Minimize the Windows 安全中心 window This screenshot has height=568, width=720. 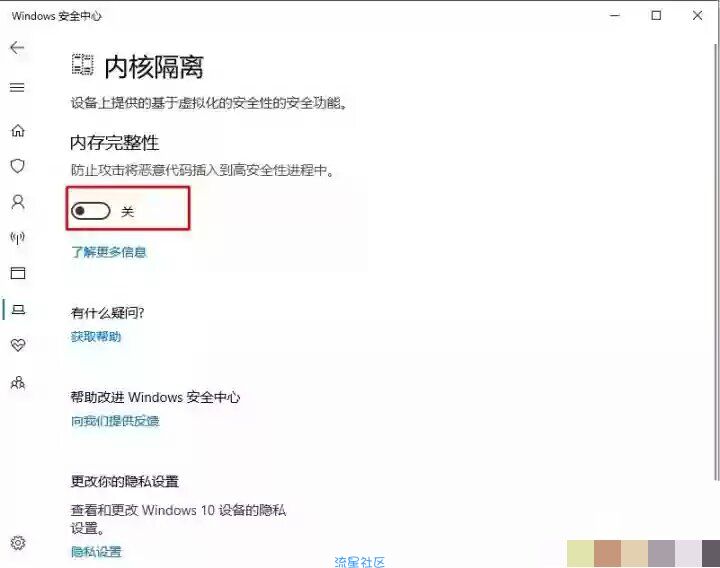pos(615,16)
